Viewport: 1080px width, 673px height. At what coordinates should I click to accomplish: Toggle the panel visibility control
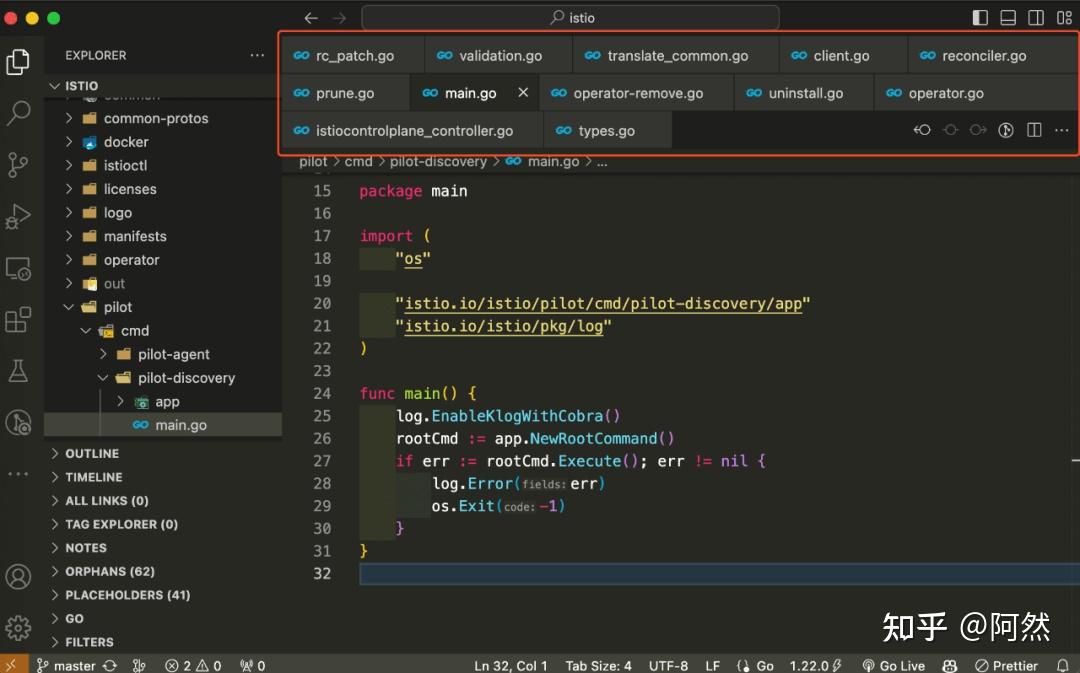click(1007, 17)
